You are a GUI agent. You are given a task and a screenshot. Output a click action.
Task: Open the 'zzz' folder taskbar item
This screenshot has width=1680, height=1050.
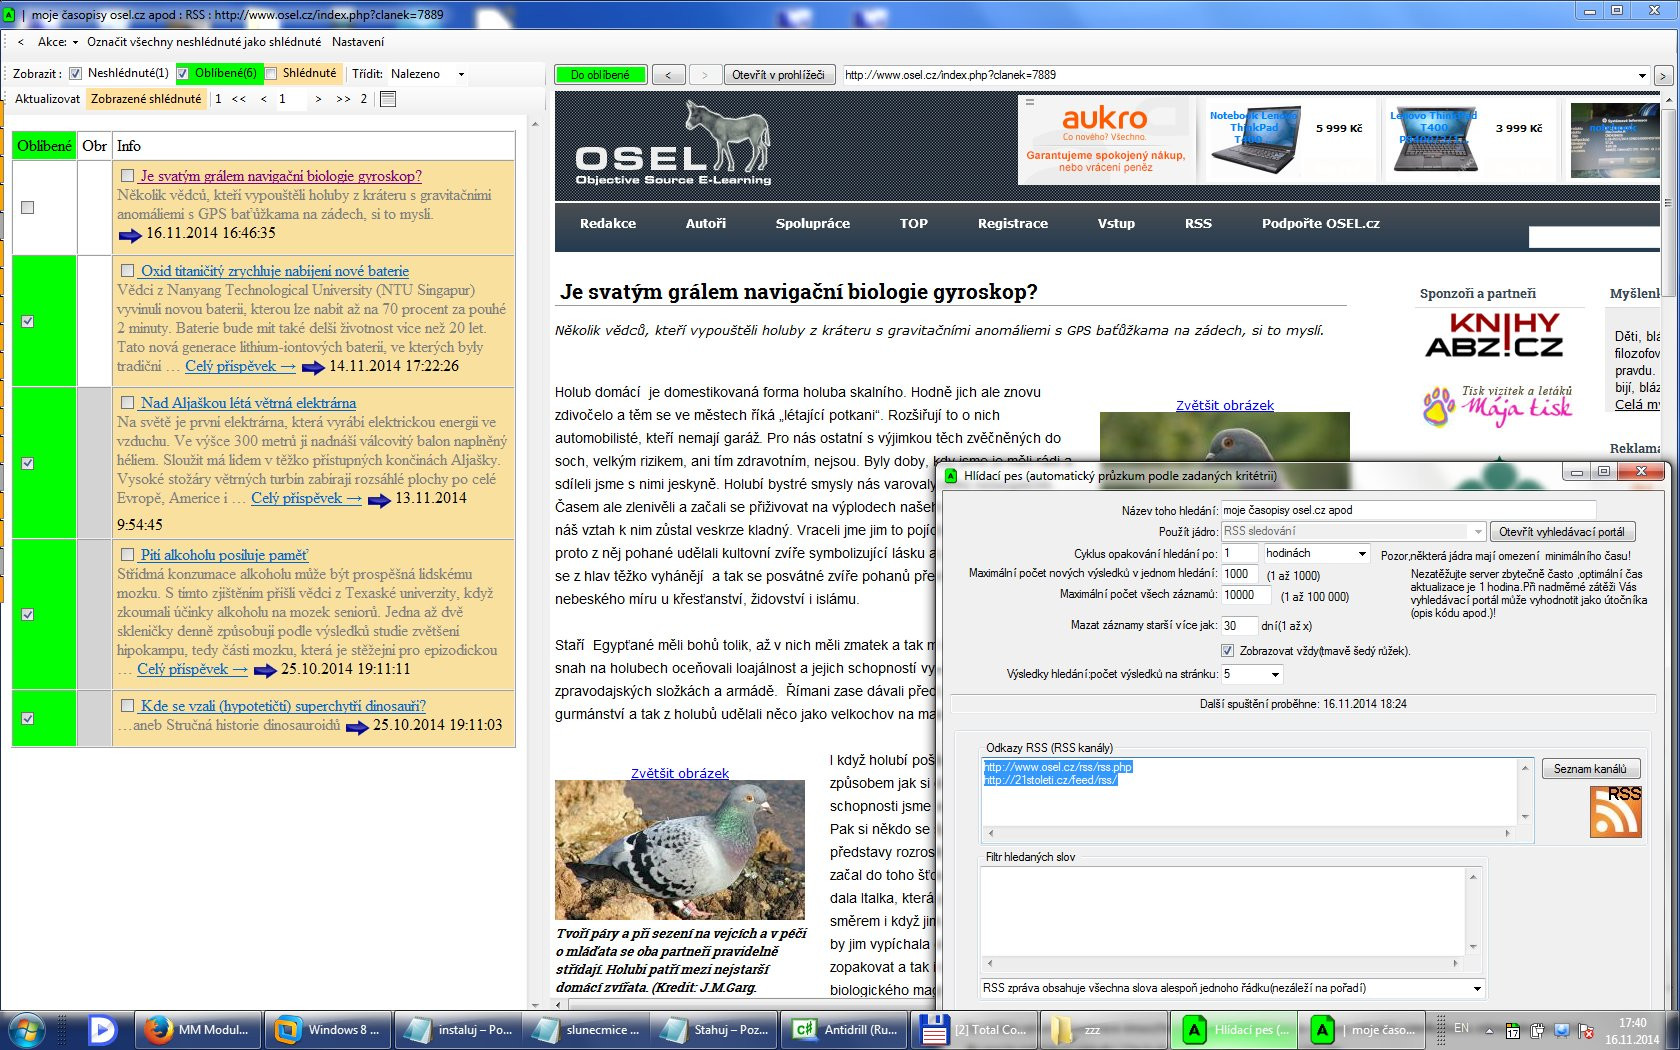(1103, 1029)
